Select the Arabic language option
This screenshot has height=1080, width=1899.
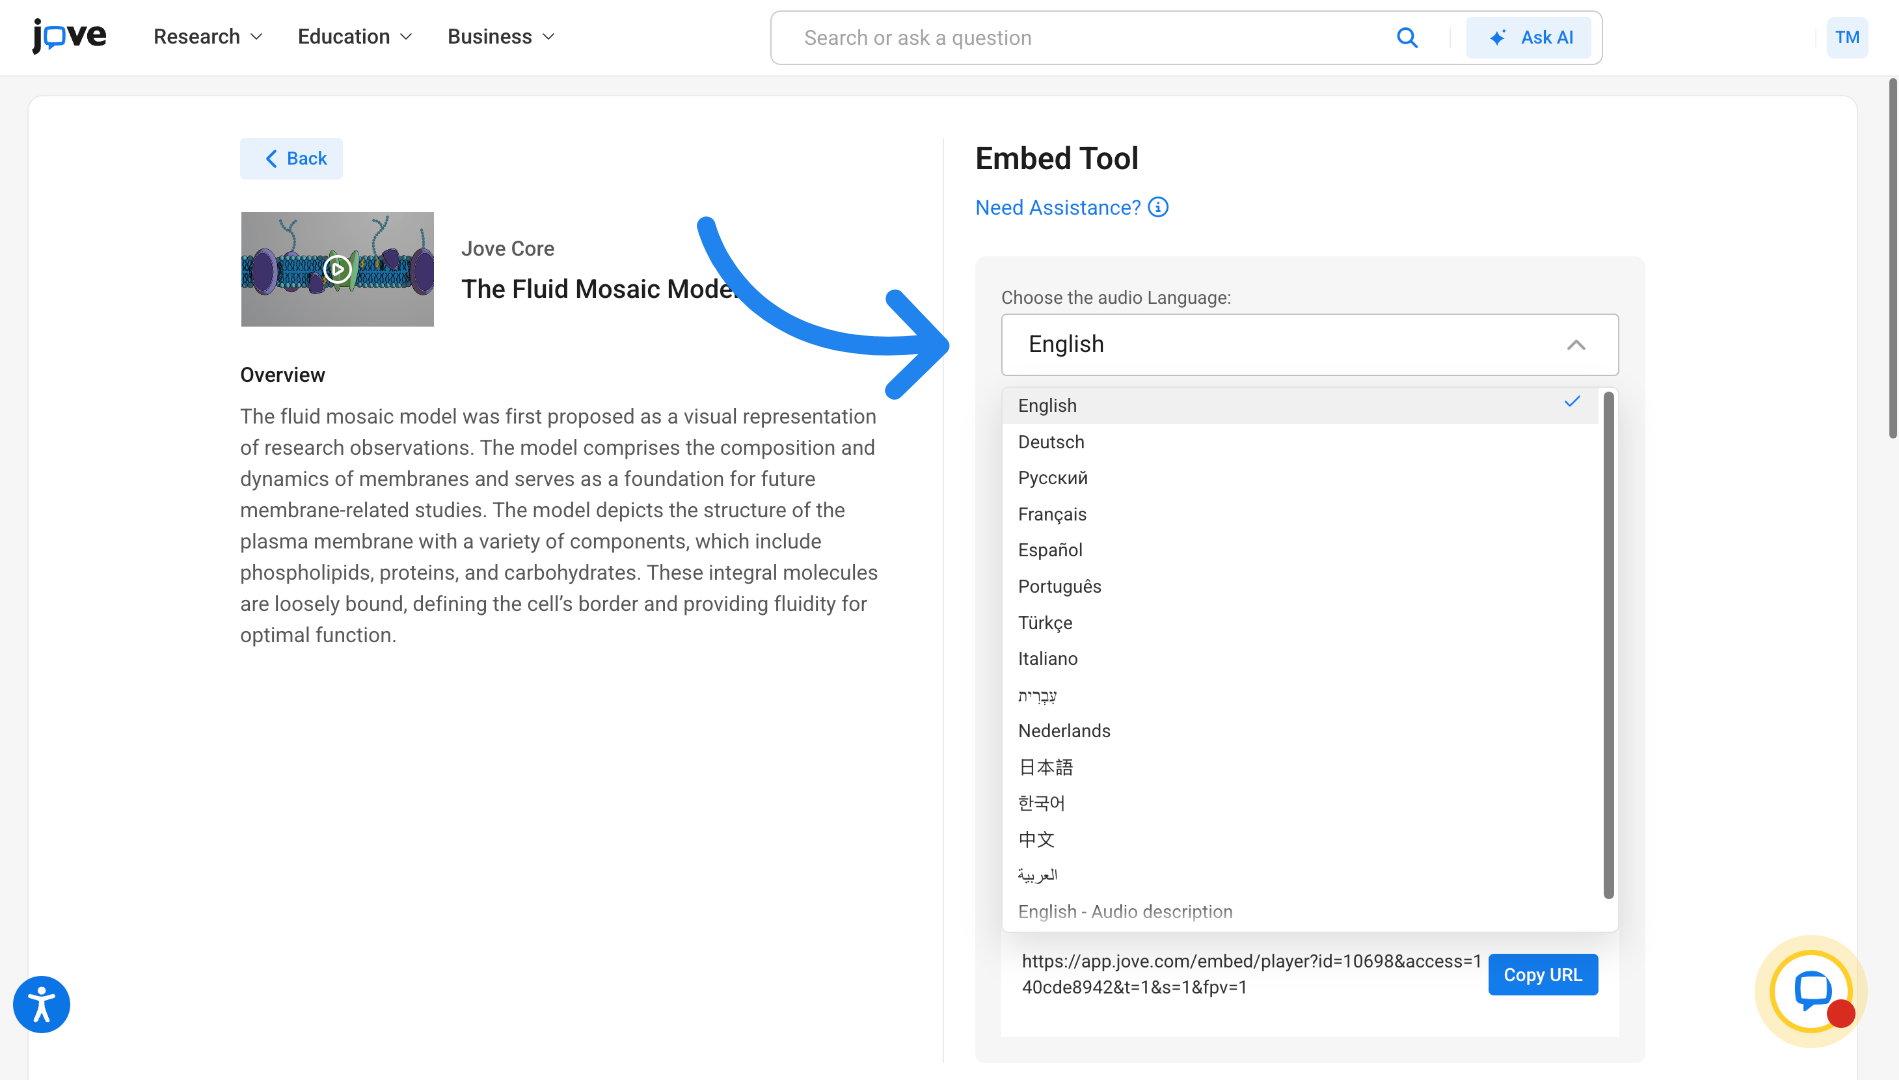(1301, 876)
